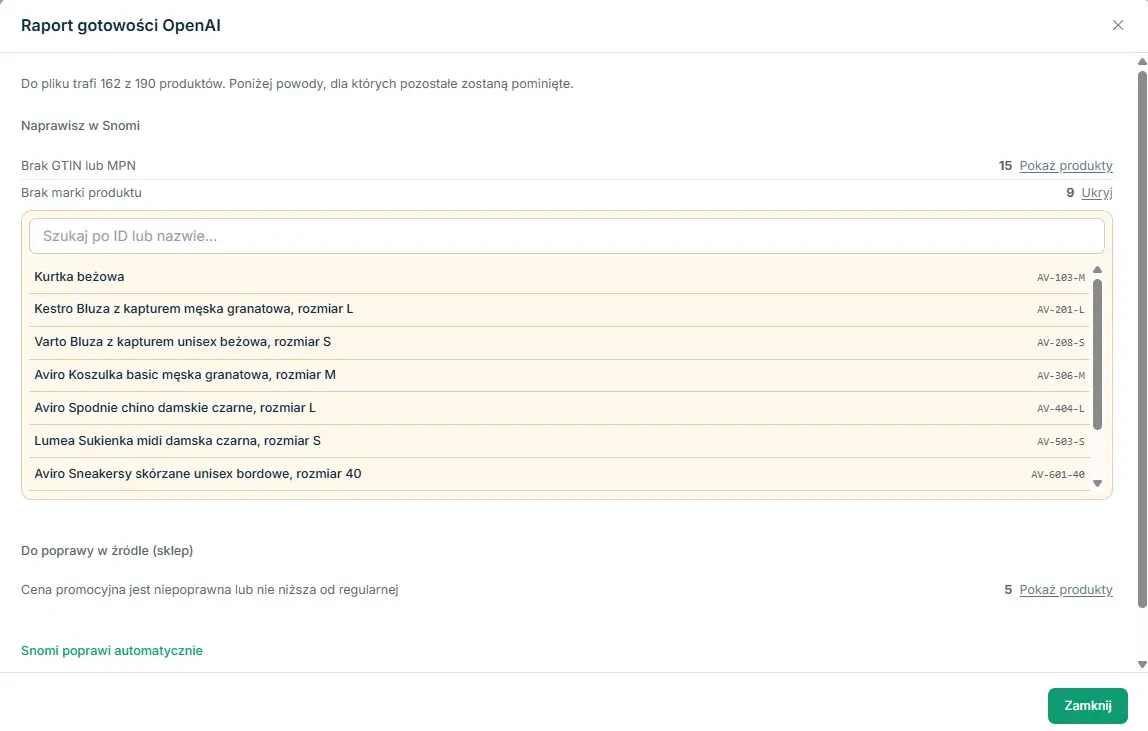Click the product list scrollbar thumb
The width and height of the screenshot is (1148, 731).
click(1097, 354)
